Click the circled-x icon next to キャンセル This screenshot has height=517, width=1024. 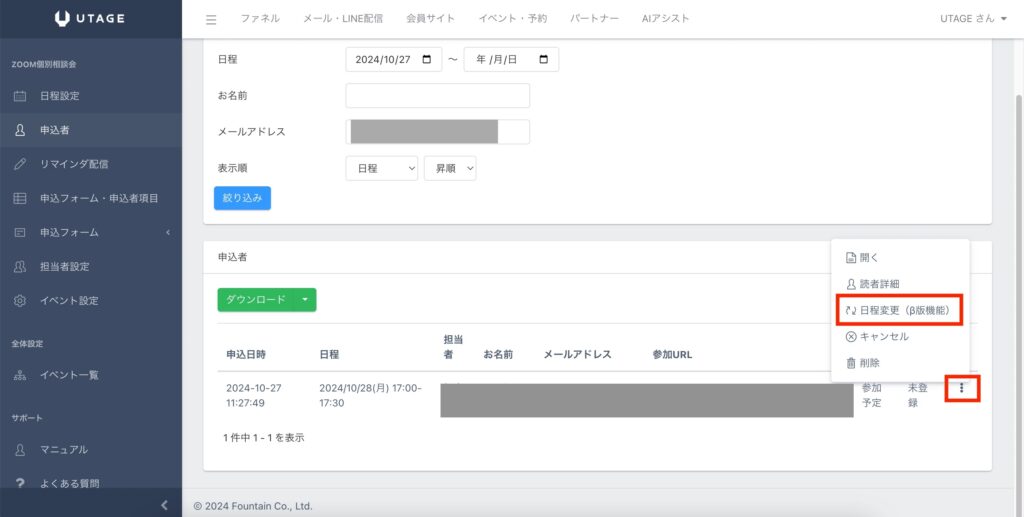click(x=851, y=337)
